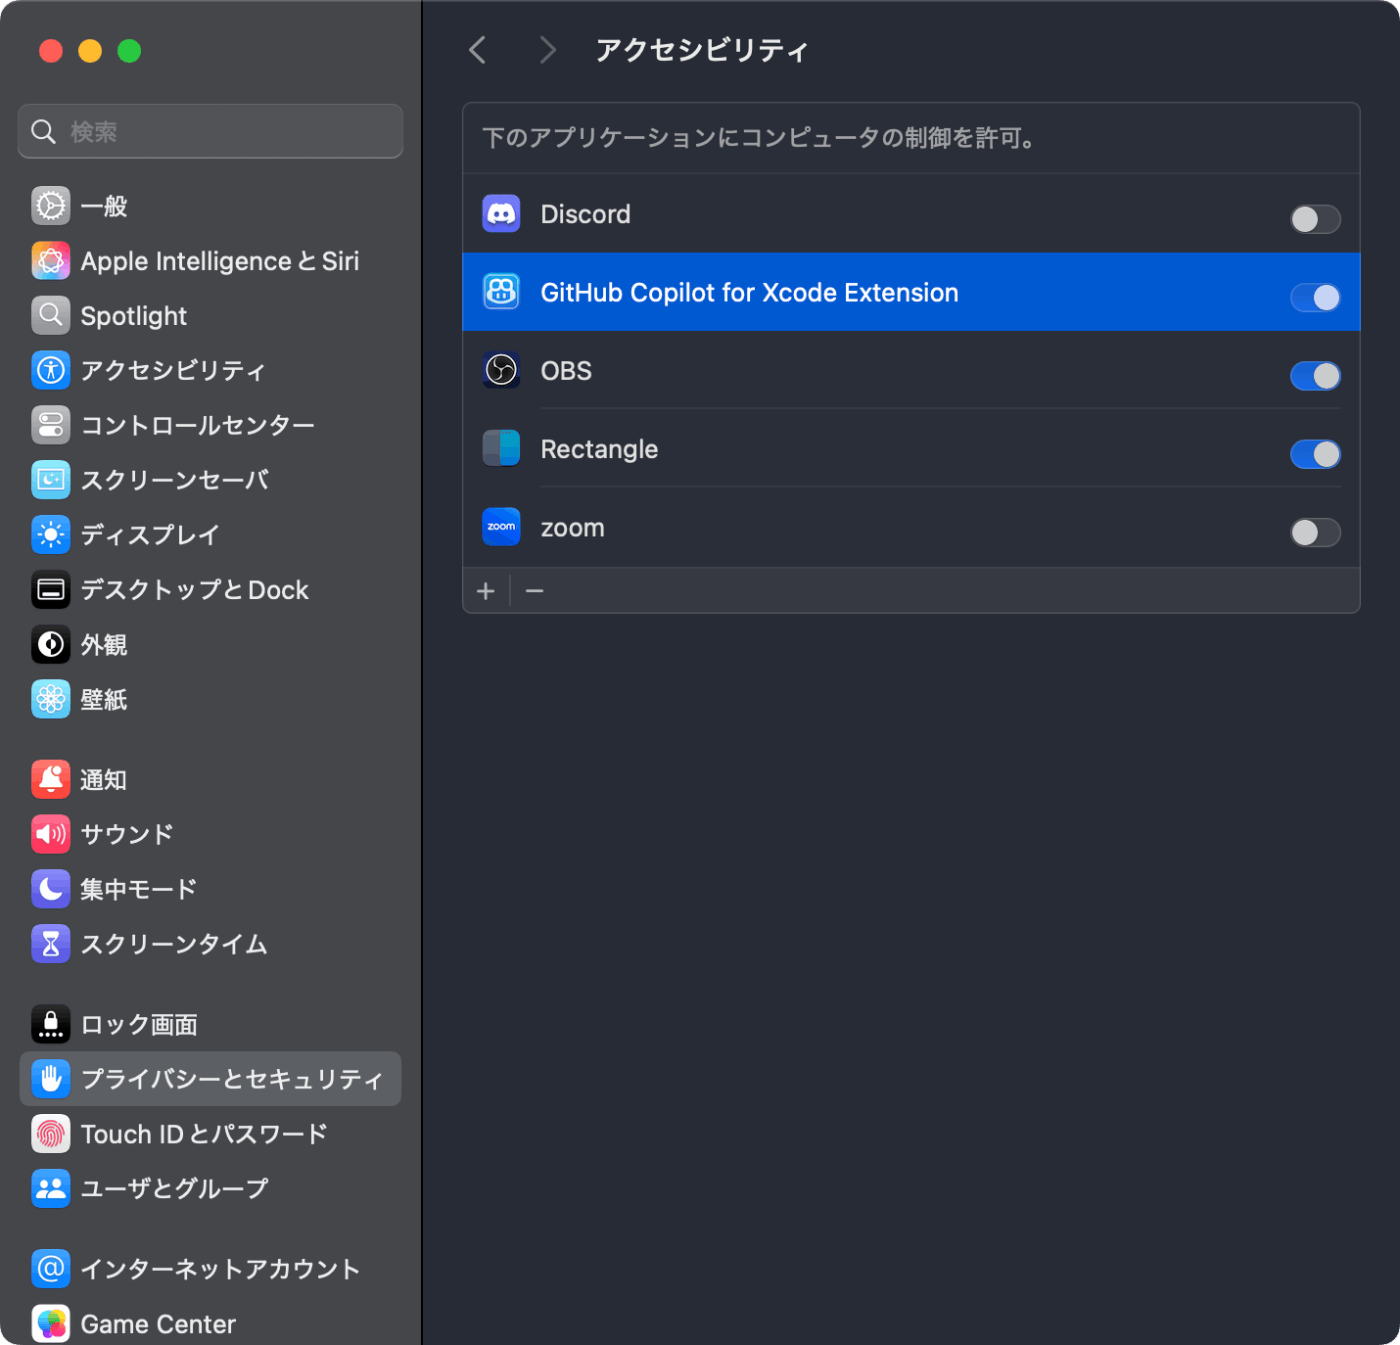The height and width of the screenshot is (1345, 1400).
Task: Select the OBS row label
Action: (x=566, y=371)
